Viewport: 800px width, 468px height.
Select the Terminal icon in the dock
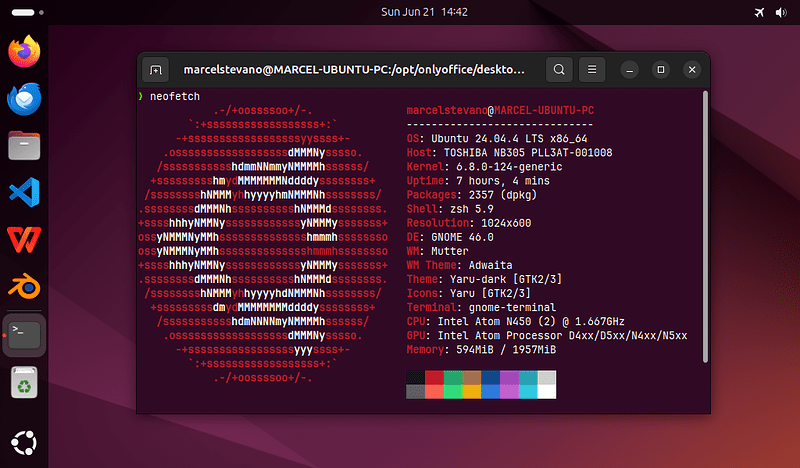pos(24,335)
